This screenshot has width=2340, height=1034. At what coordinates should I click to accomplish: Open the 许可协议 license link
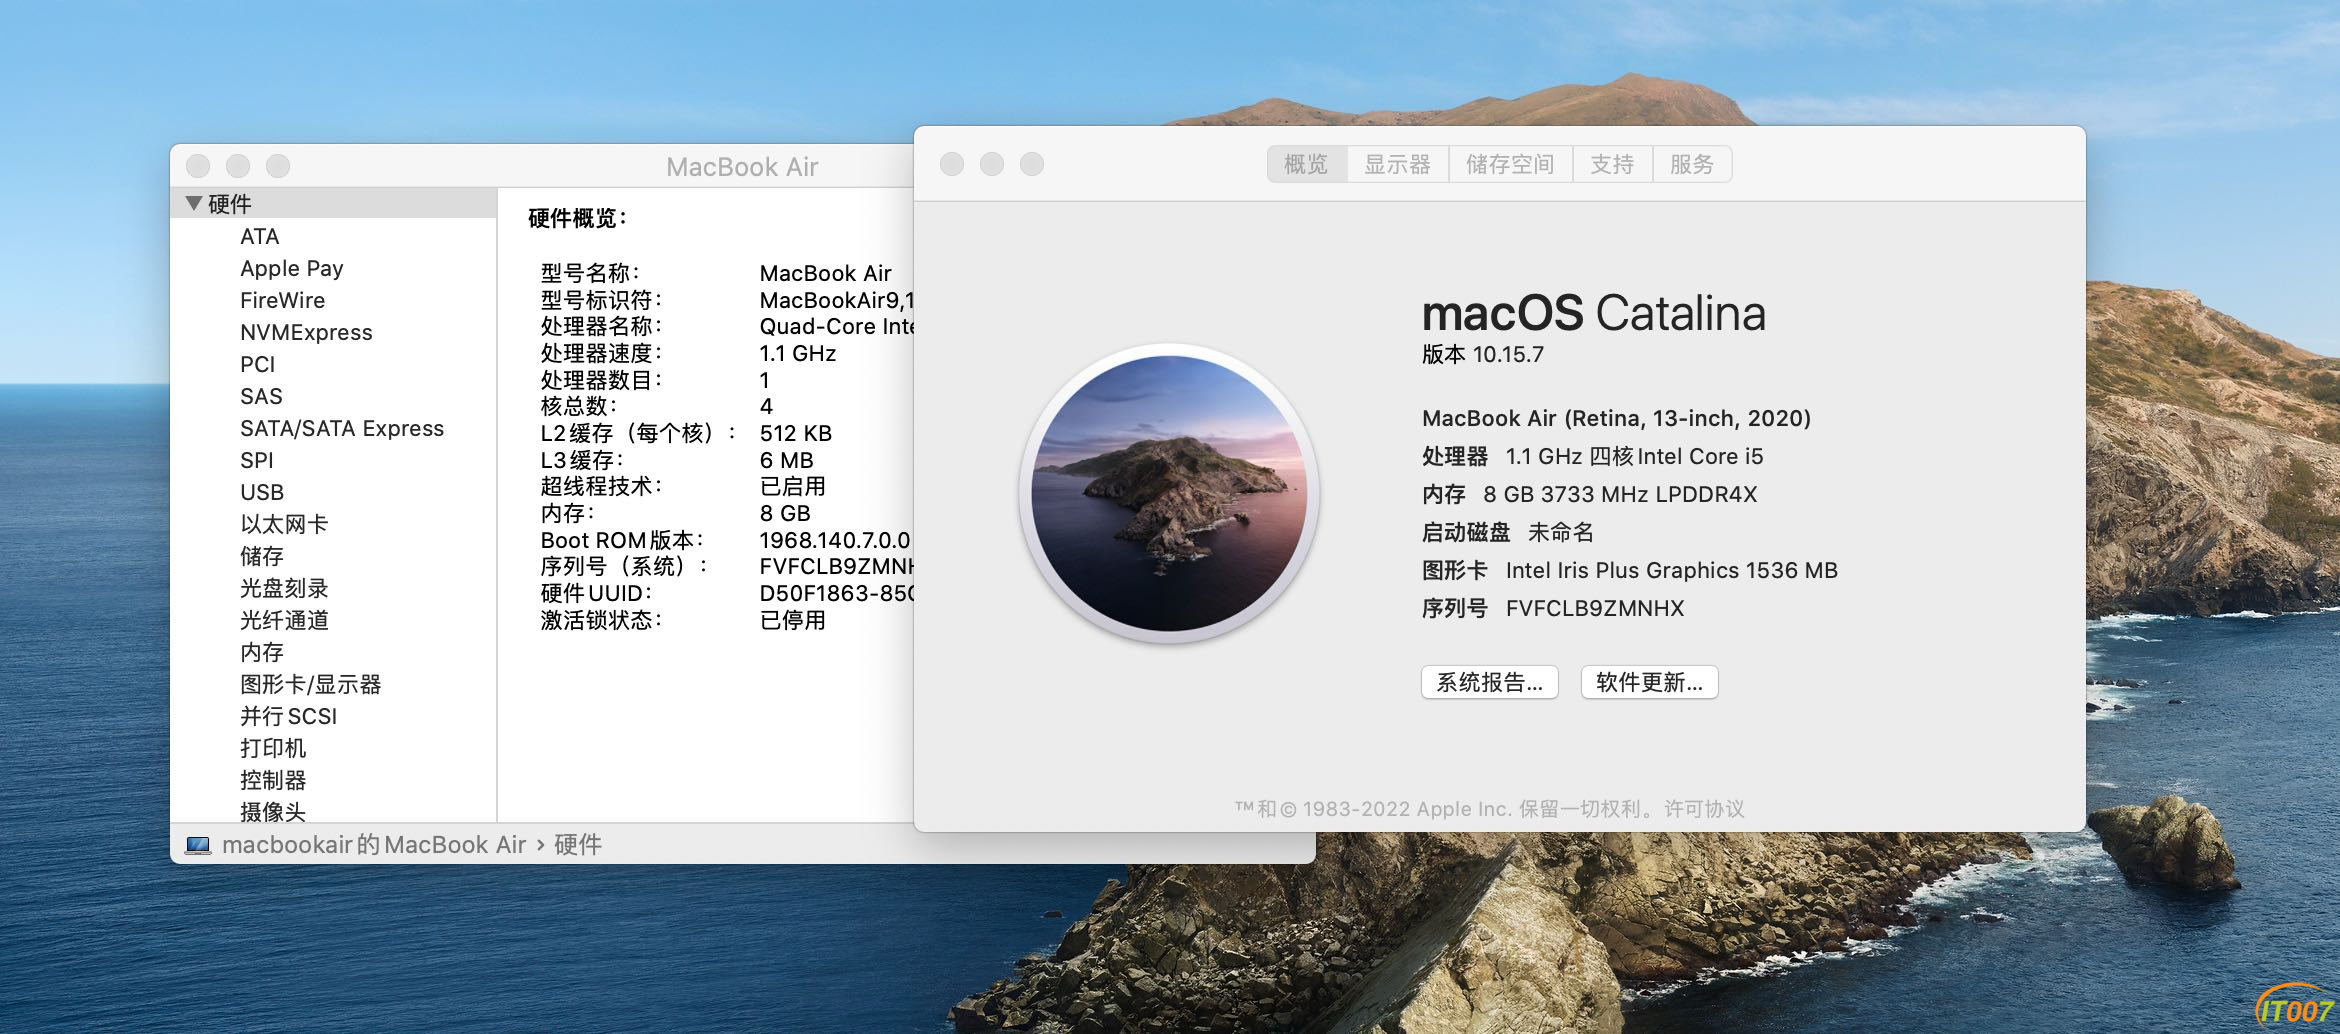[1704, 809]
